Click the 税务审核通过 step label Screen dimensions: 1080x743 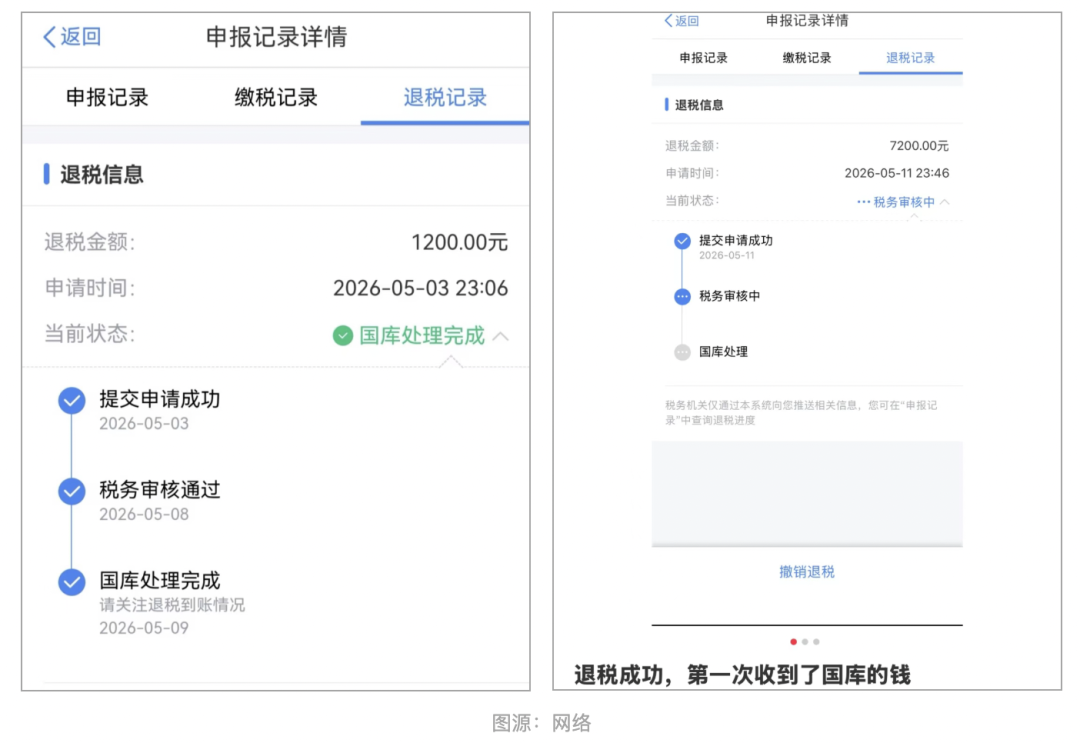coord(160,490)
